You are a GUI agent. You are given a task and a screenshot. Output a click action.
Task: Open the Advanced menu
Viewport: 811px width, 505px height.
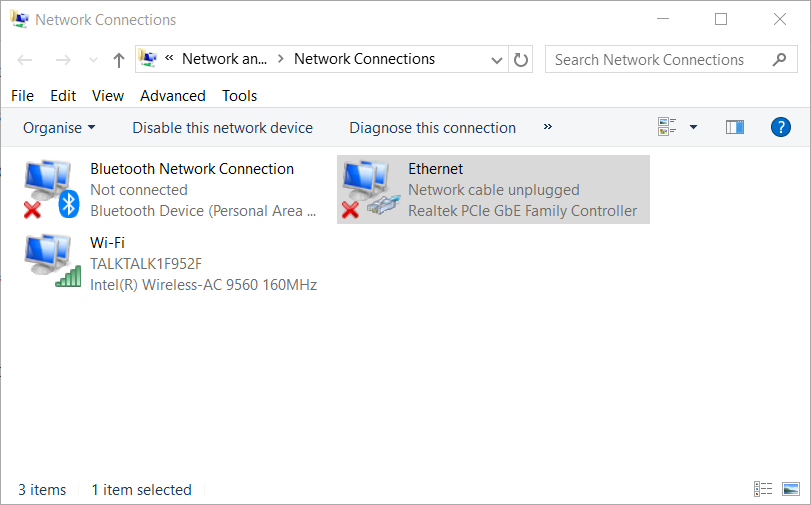(x=172, y=96)
